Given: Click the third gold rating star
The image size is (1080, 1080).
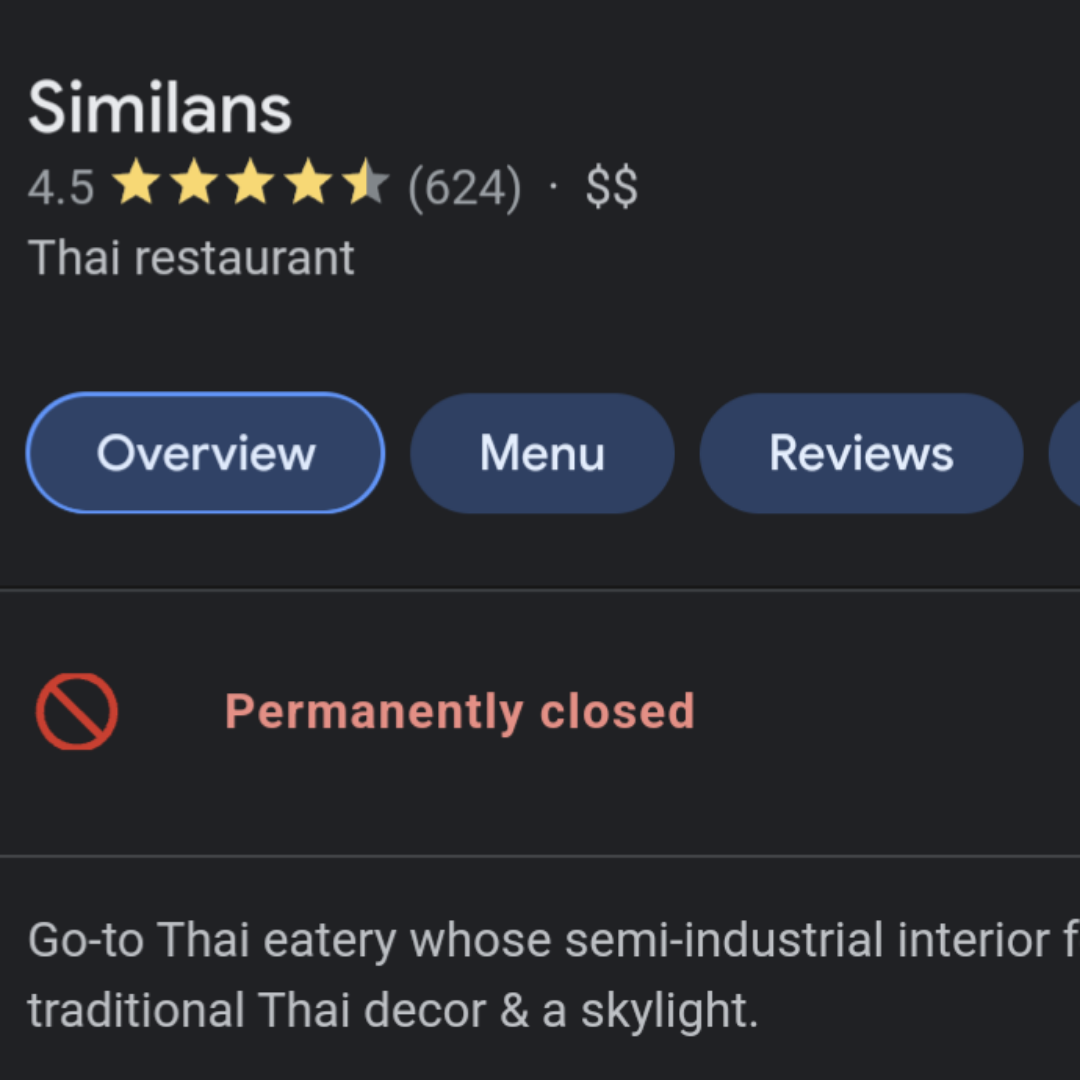Looking at the screenshot, I should (x=251, y=185).
